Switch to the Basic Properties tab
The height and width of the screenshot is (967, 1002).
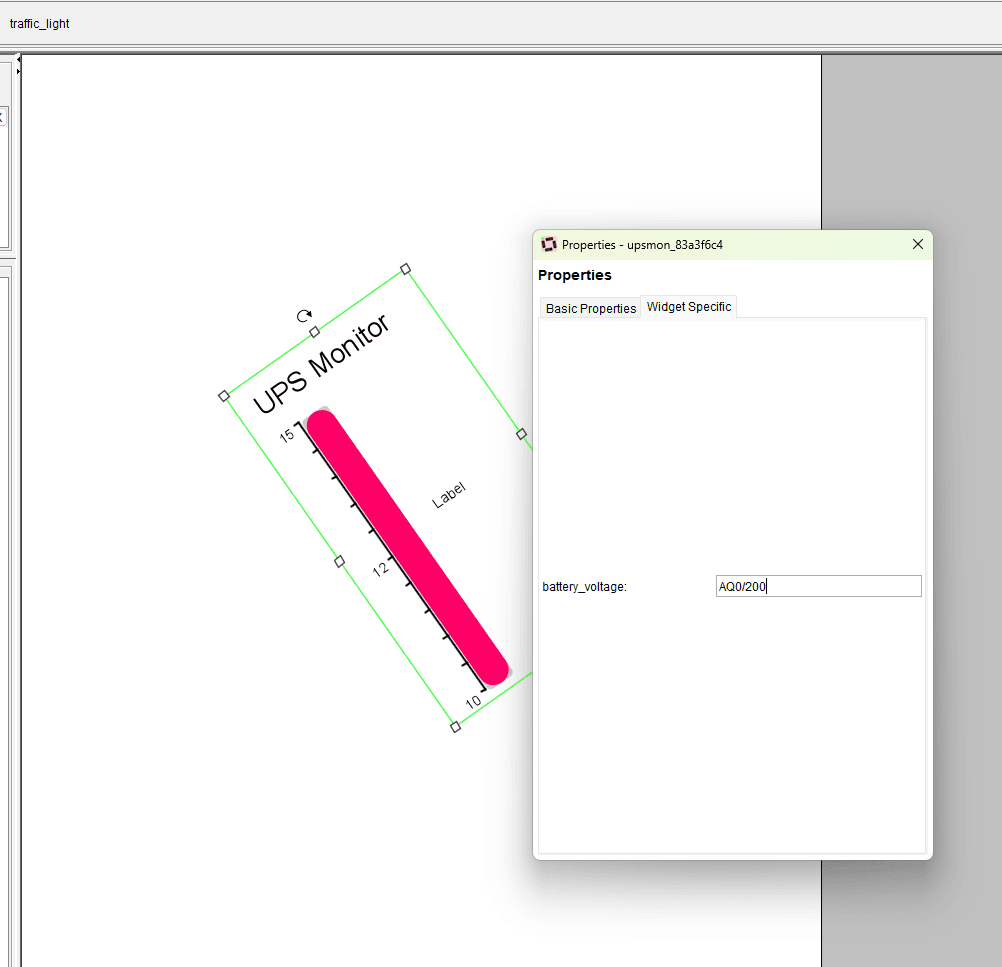pos(589,308)
